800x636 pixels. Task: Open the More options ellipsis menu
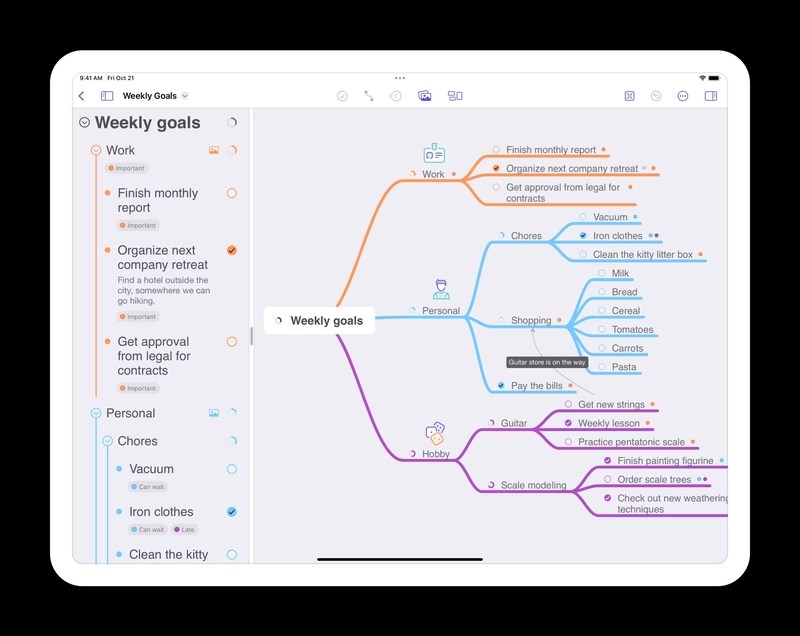coord(682,95)
